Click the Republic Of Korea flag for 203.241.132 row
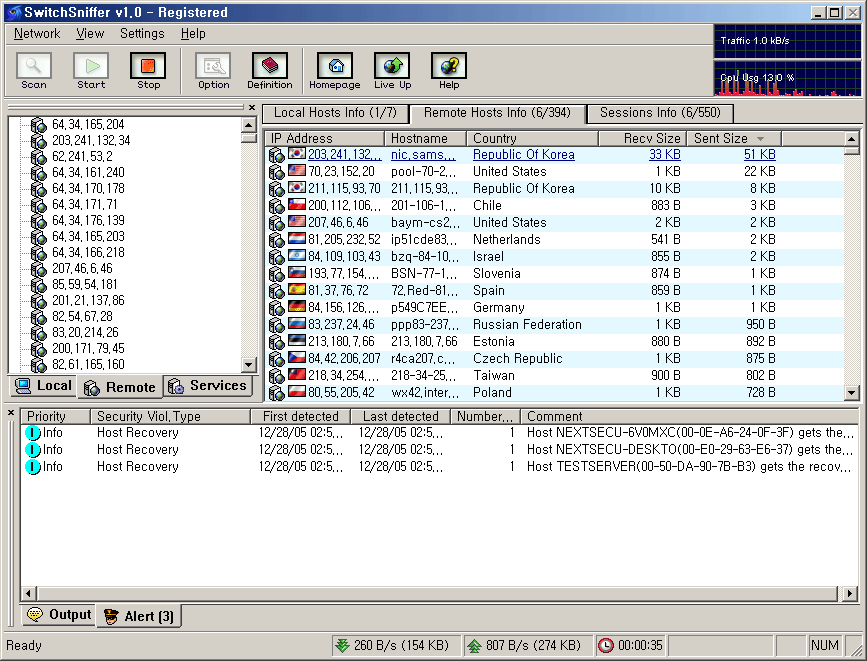867x661 pixels. tap(297, 154)
